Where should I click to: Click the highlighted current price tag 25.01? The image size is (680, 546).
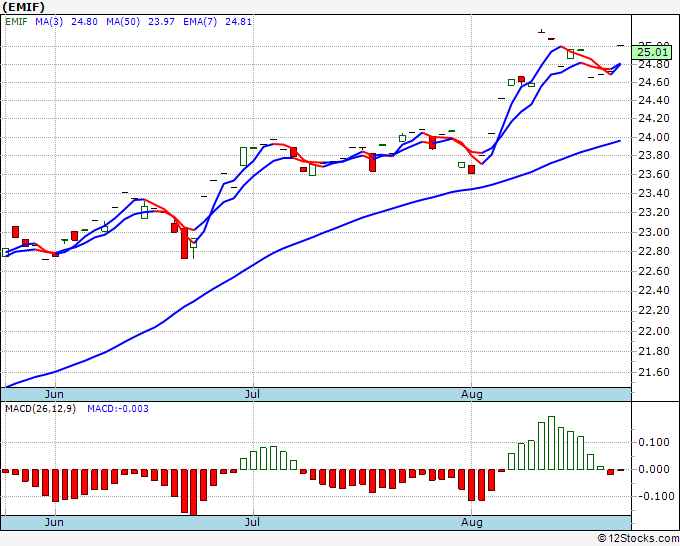click(x=653, y=52)
